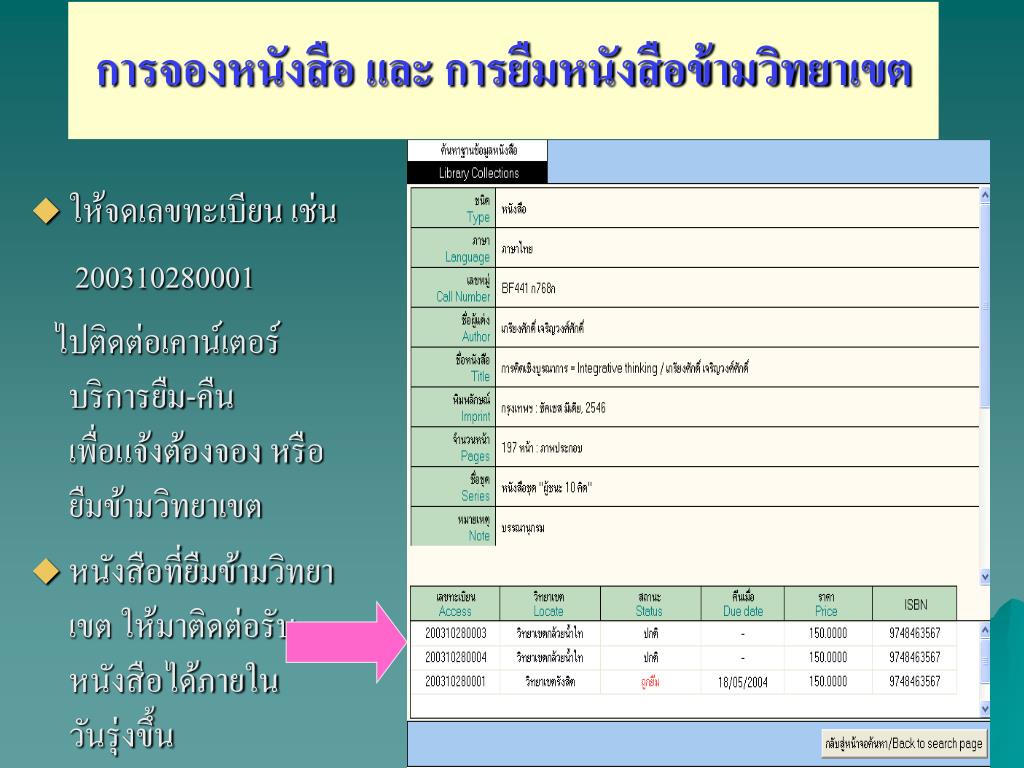Click the Back to search page button
Viewport: 1024px width, 768px height.
(x=903, y=743)
